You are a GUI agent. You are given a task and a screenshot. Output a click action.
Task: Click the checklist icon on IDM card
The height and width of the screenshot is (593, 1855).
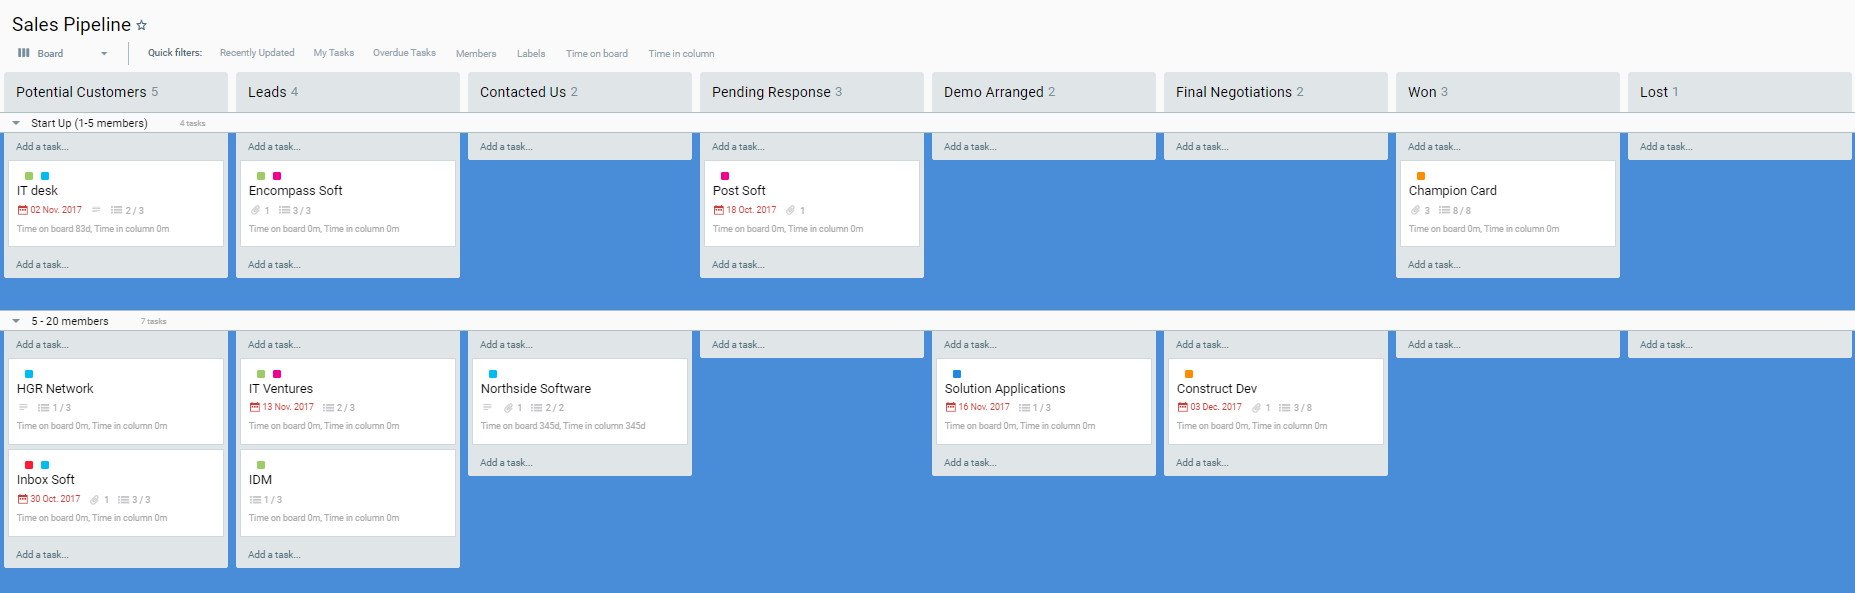coord(255,499)
